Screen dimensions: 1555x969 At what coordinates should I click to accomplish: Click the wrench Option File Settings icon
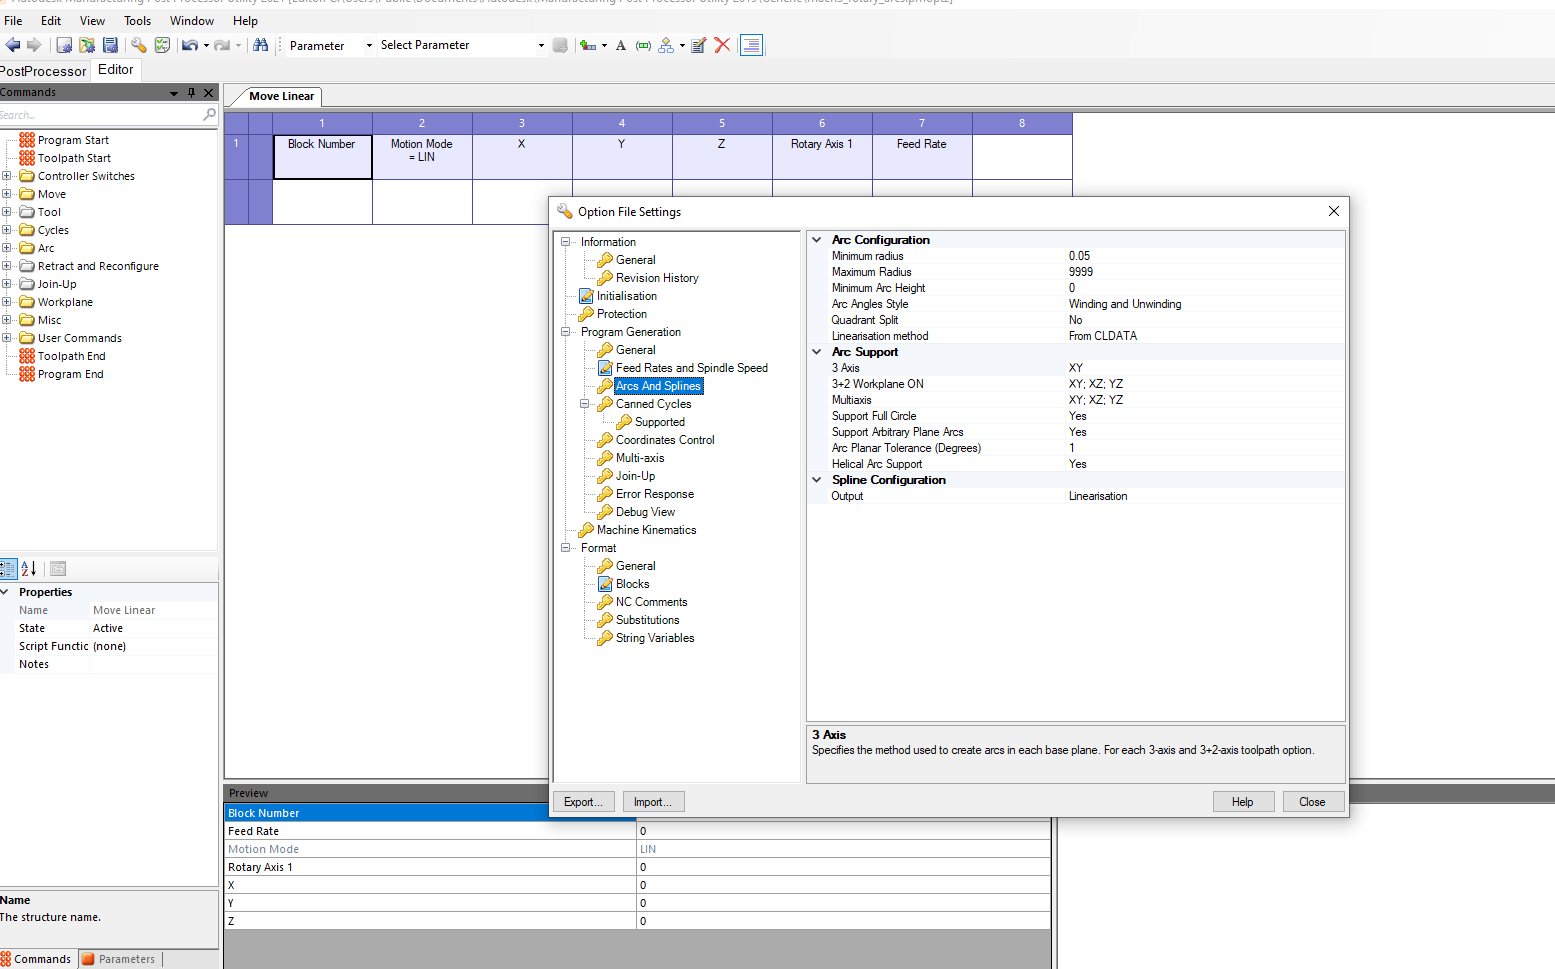pos(138,45)
